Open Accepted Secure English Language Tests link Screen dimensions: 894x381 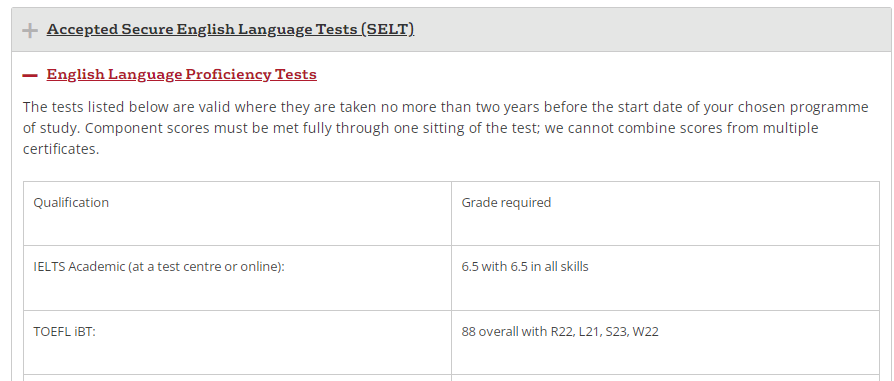pyautogui.click(x=230, y=29)
